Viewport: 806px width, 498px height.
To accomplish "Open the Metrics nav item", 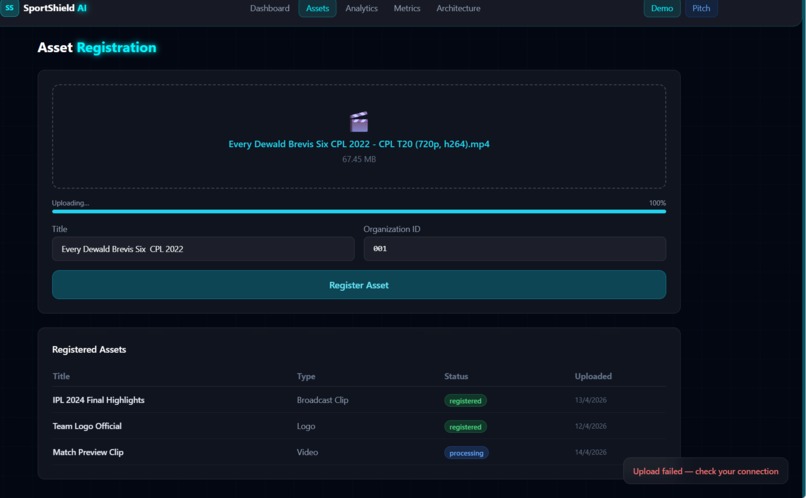I will [407, 8].
